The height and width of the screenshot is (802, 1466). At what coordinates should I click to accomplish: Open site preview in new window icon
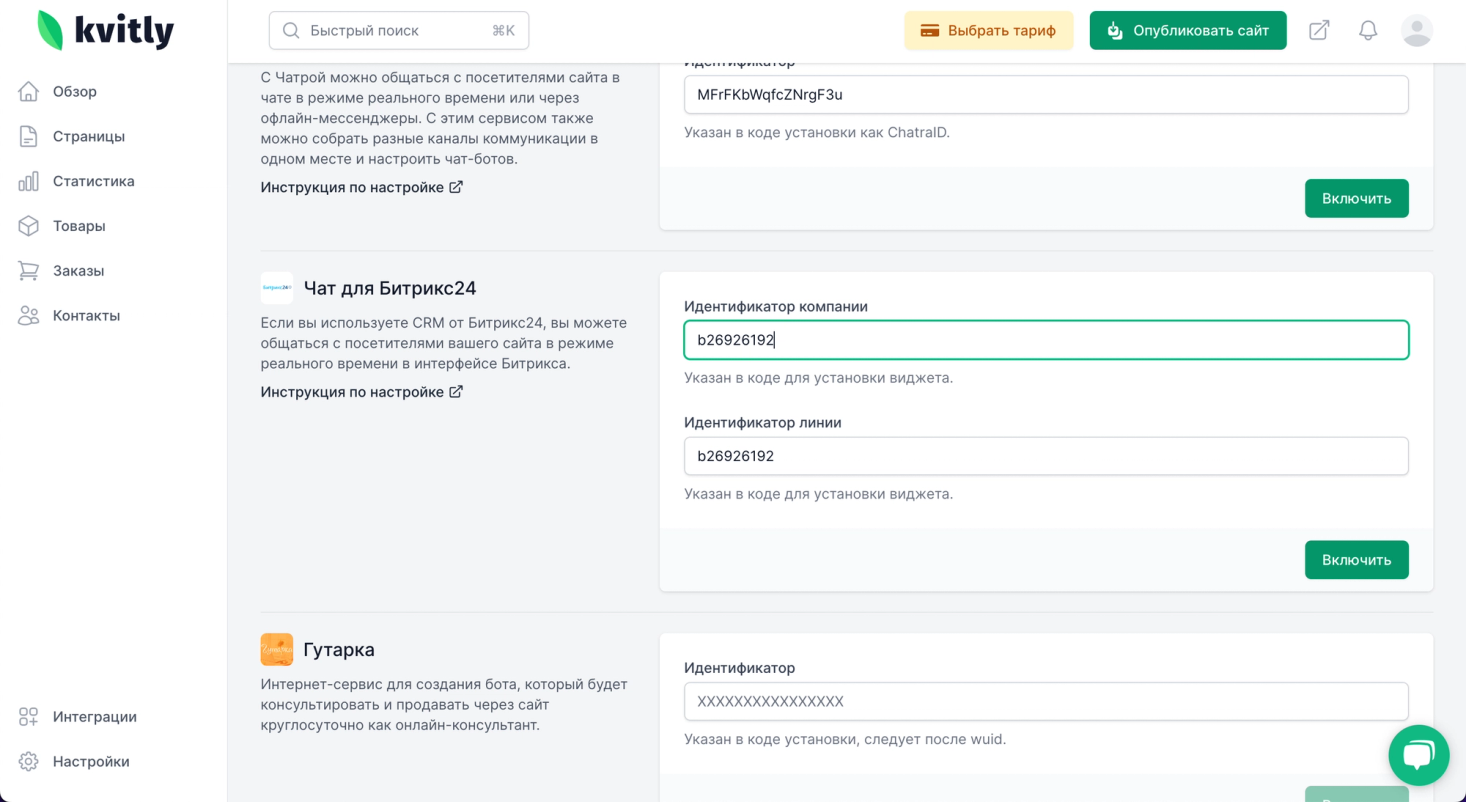coord(1319,30)
